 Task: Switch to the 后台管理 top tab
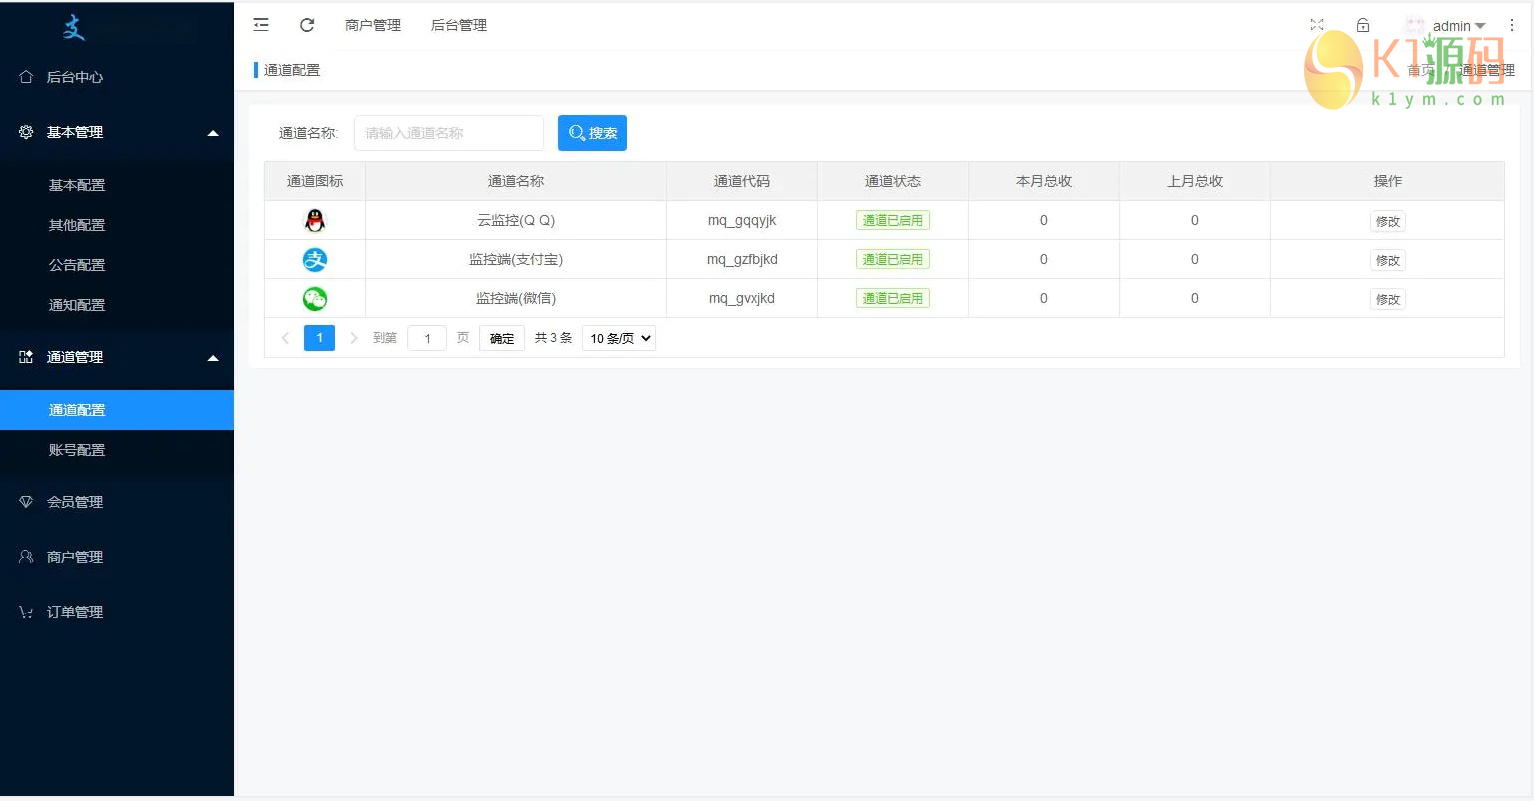458,25
